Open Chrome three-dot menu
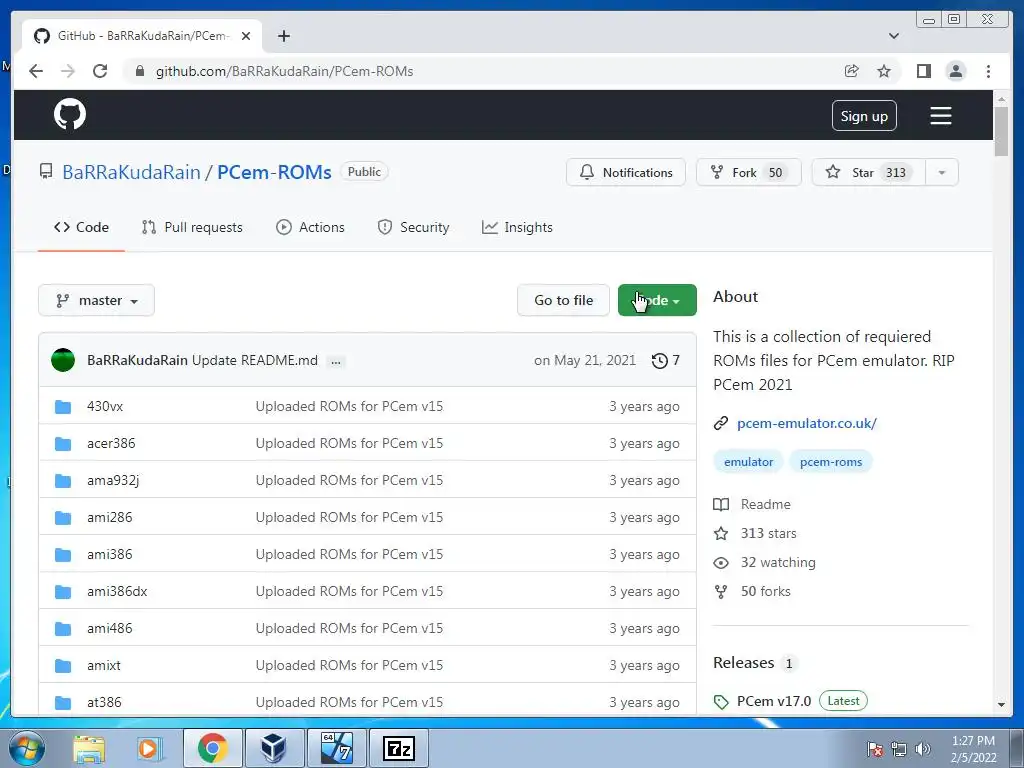Viewport: 1024px width, 768px height. (x=988, y=71)
